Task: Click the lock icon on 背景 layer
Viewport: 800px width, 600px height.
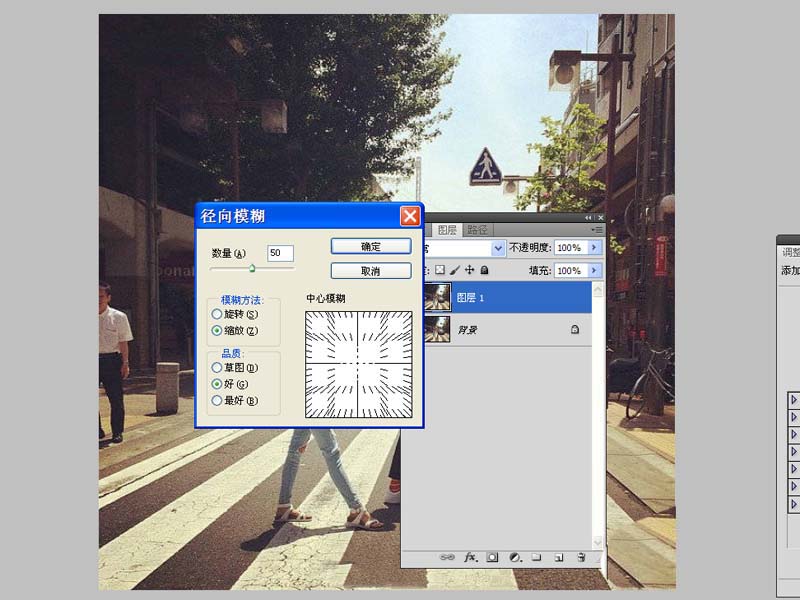Action: point(574,330)
